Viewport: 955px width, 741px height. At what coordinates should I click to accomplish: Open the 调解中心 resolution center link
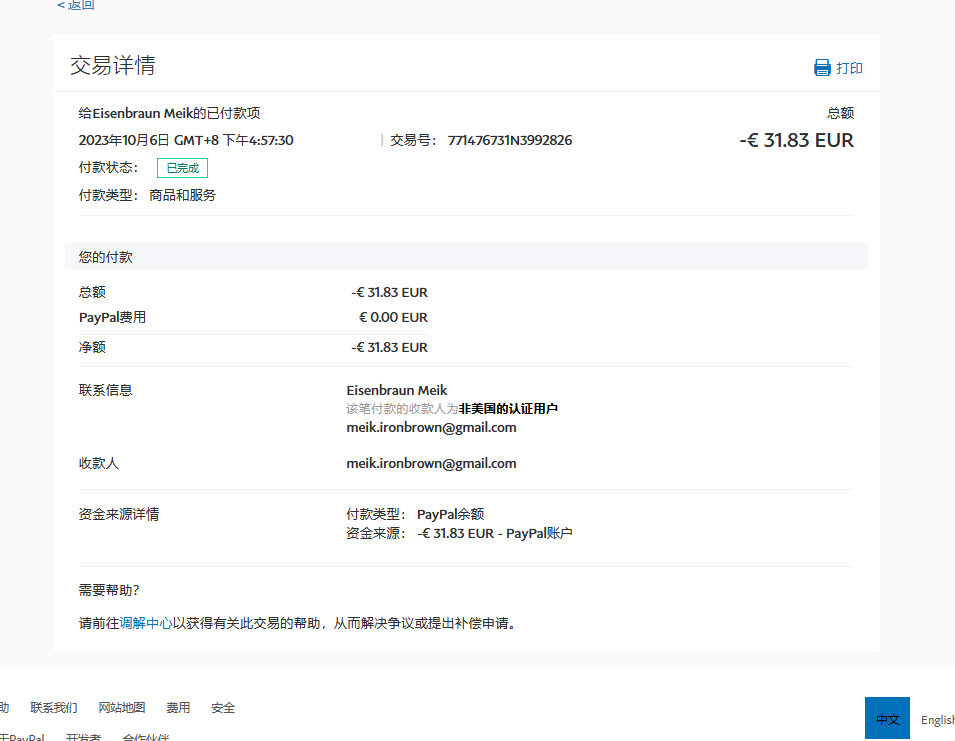(x=146, y=623)
